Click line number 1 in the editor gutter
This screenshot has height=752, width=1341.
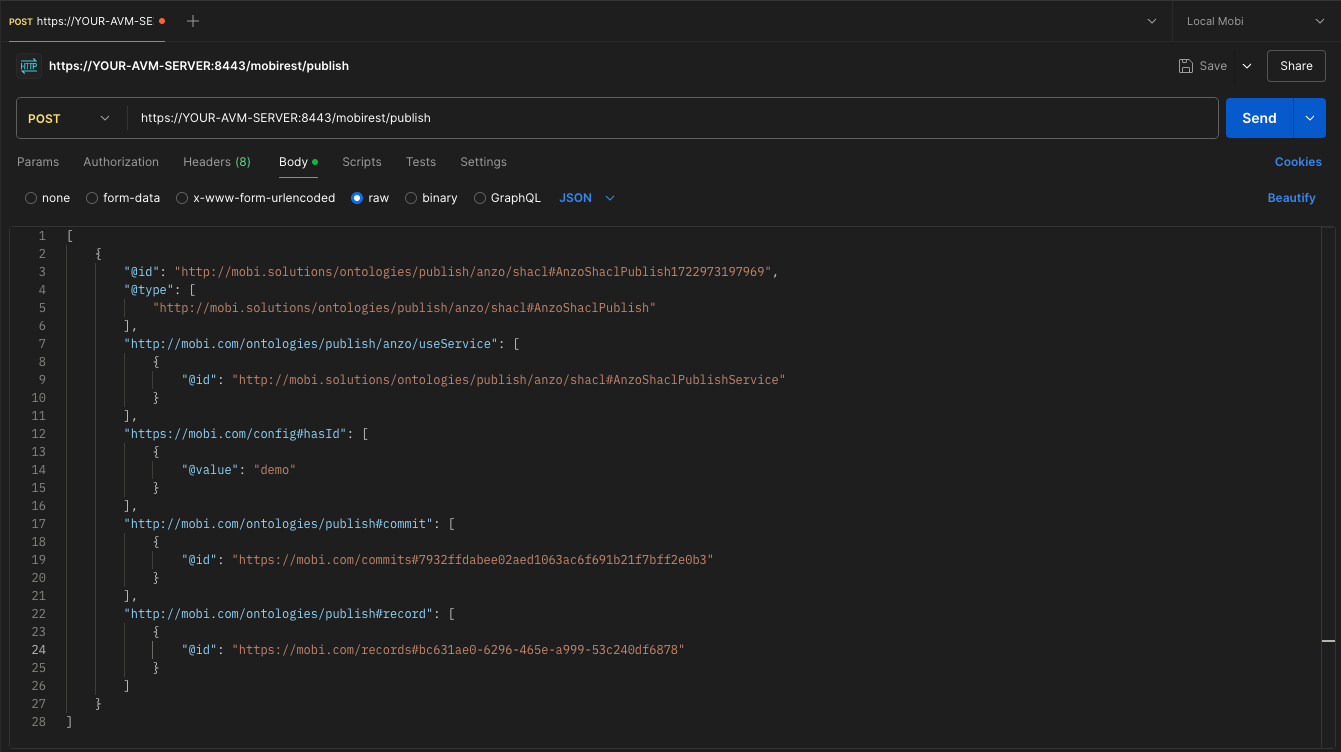[42, 236]
